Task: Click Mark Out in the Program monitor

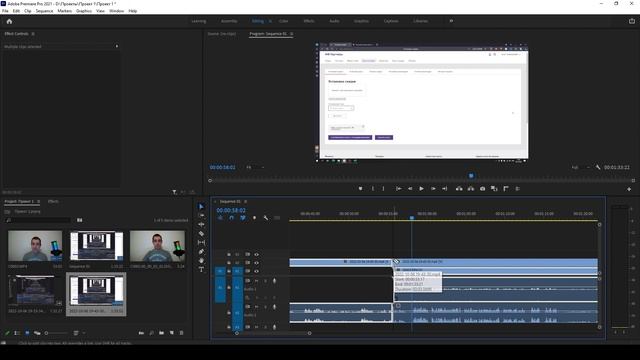Action: tap(383, 189)
